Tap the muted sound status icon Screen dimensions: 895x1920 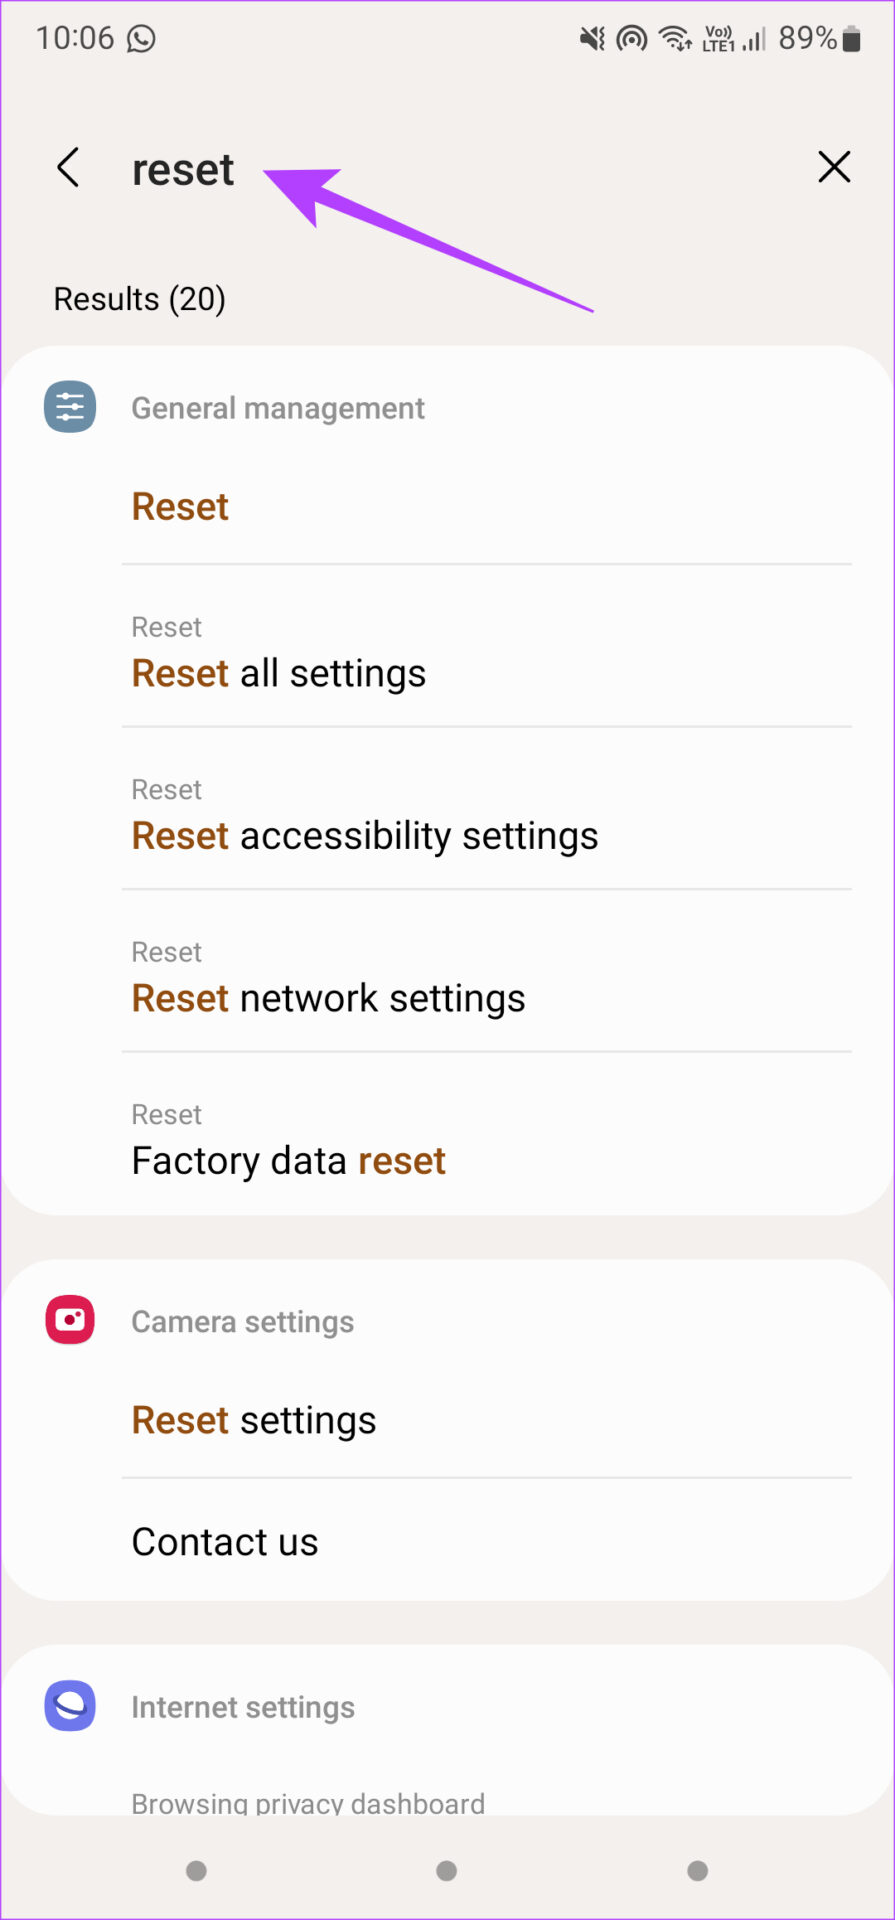pyautogui.click(x=592, y=39)
